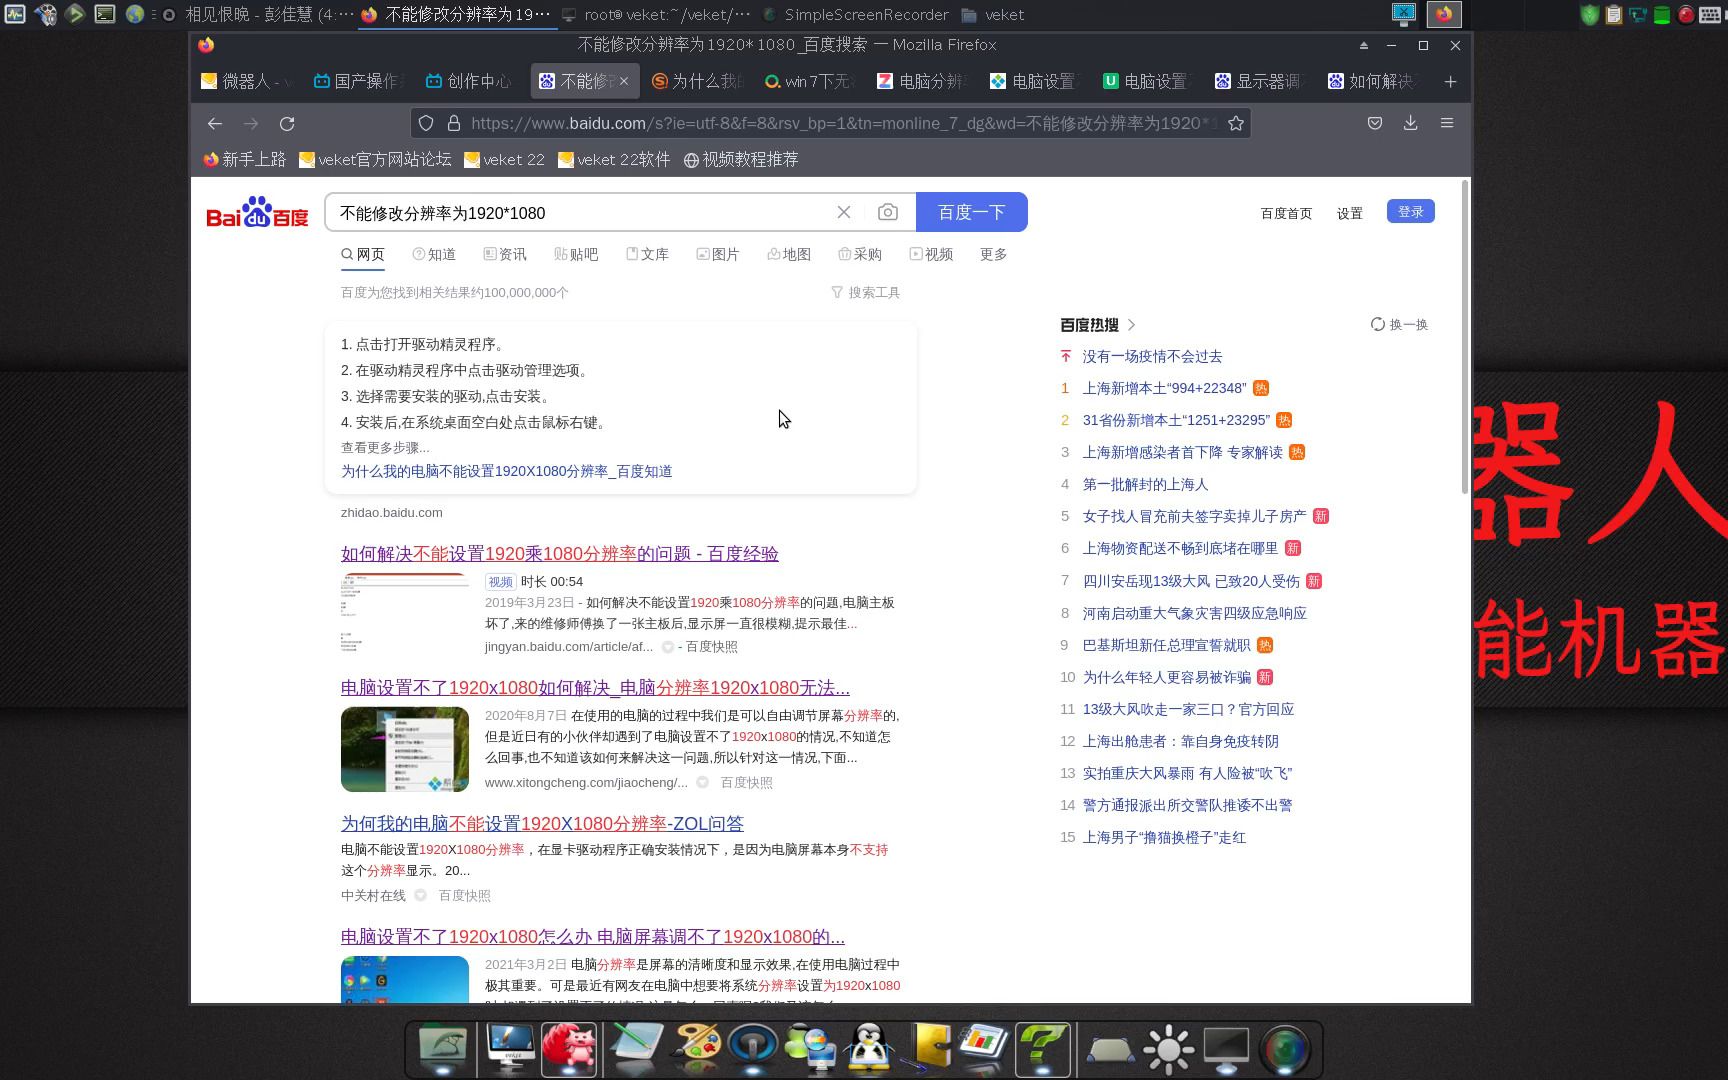Select the 图片 search category
The height and width of the screenshot is (1080, 1728).
click(718, 254)
